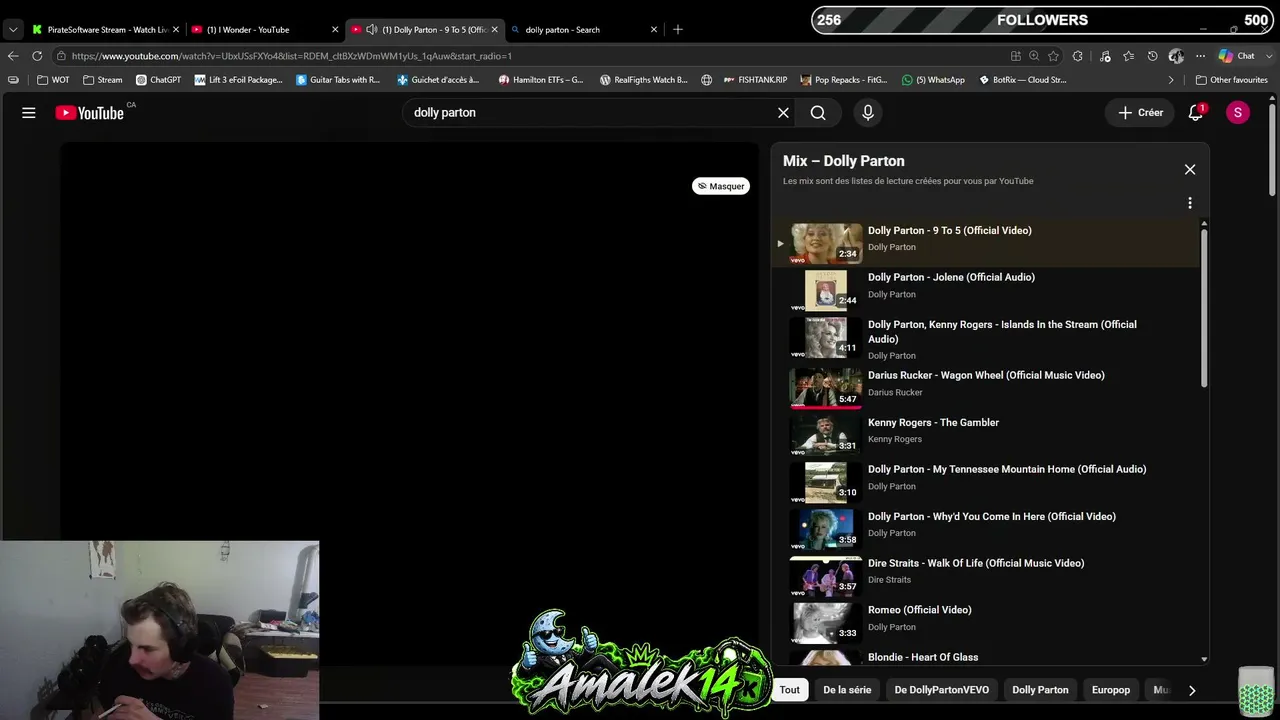Select Blondie 'Heart Of Glass'

pyautogui.click(x=985, y=657)
